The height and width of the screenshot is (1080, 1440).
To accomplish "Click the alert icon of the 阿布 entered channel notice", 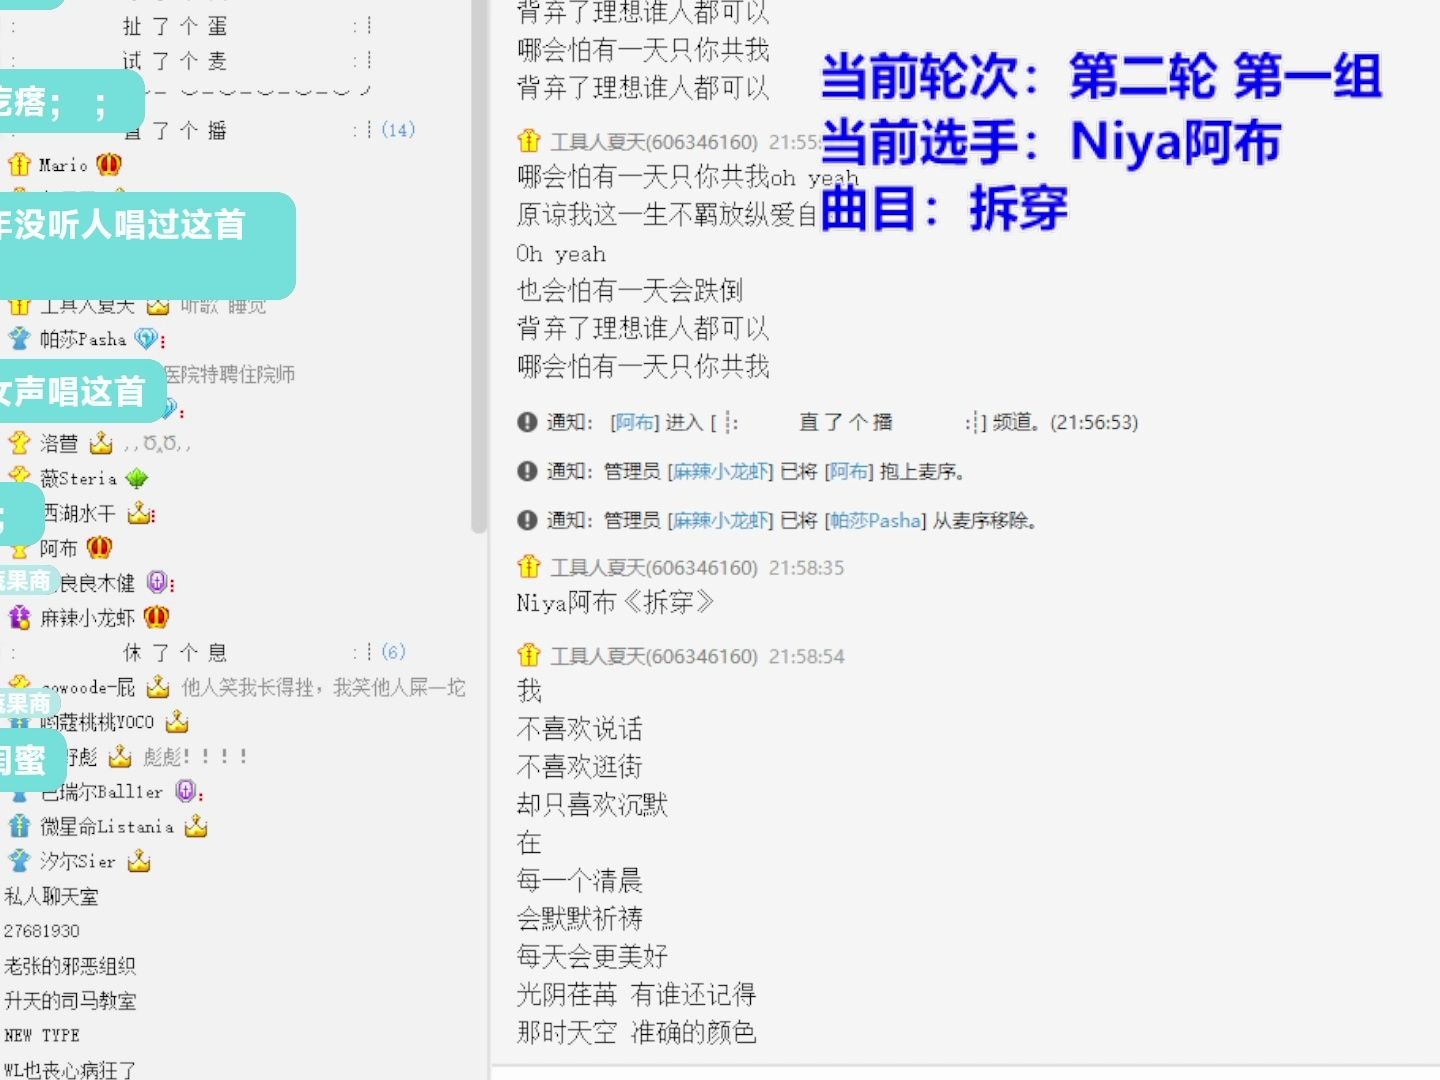I will (x=528, y=422).
